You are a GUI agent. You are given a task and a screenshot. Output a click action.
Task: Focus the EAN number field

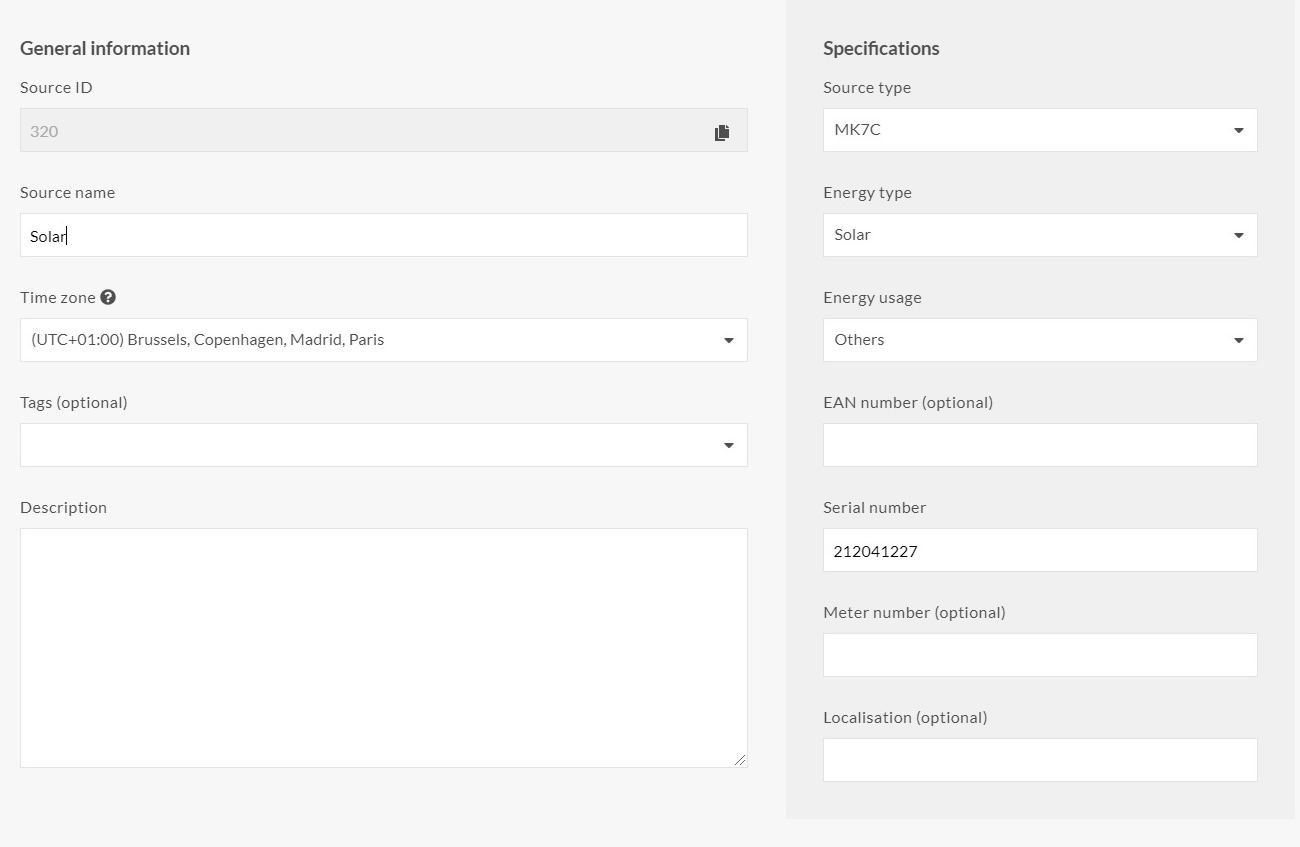coord(1040,444)
